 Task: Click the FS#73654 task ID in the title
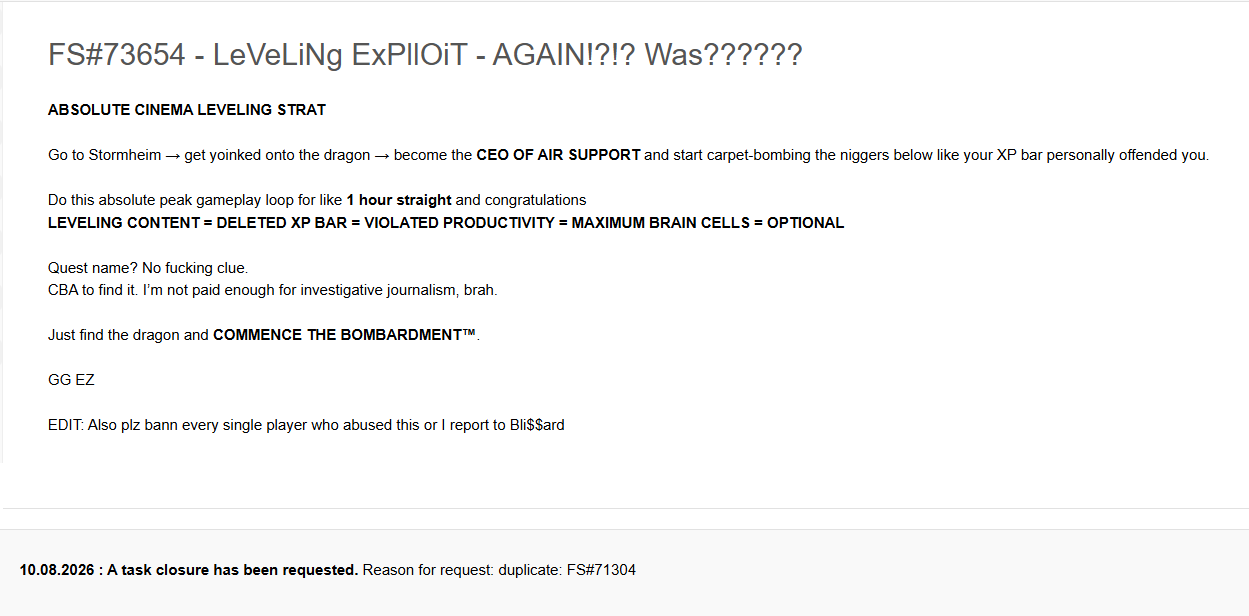pos(116,54)
